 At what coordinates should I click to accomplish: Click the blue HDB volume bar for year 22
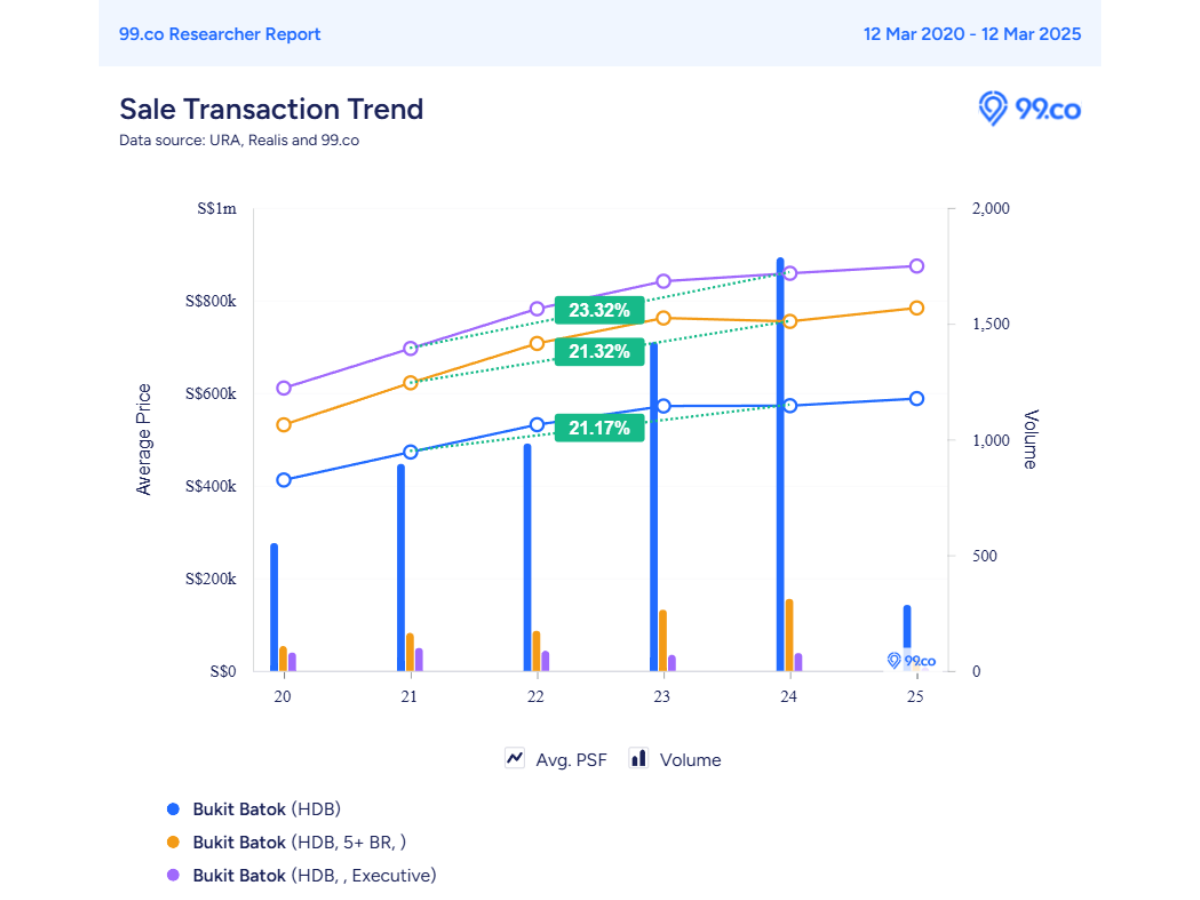click(527, 557)
